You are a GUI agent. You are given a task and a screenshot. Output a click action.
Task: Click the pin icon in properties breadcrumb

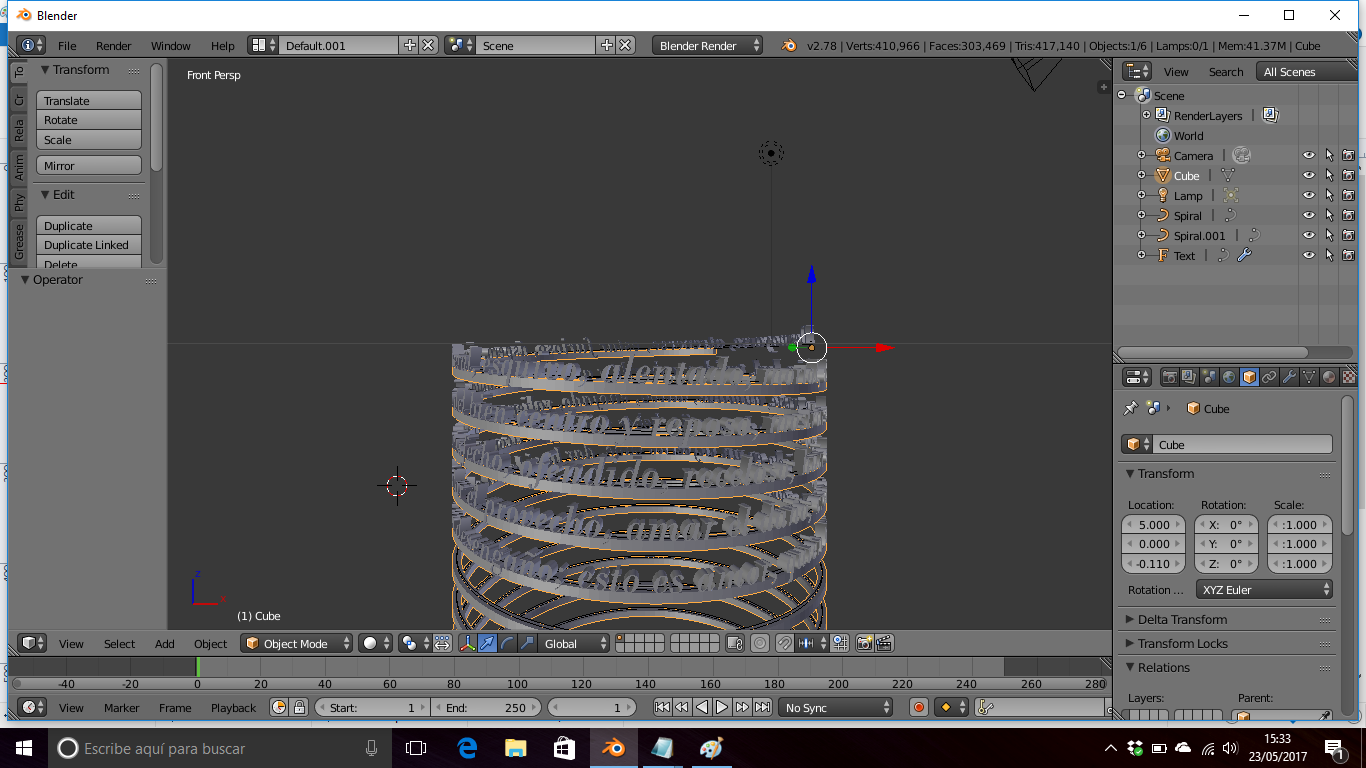pos(1131,408)
